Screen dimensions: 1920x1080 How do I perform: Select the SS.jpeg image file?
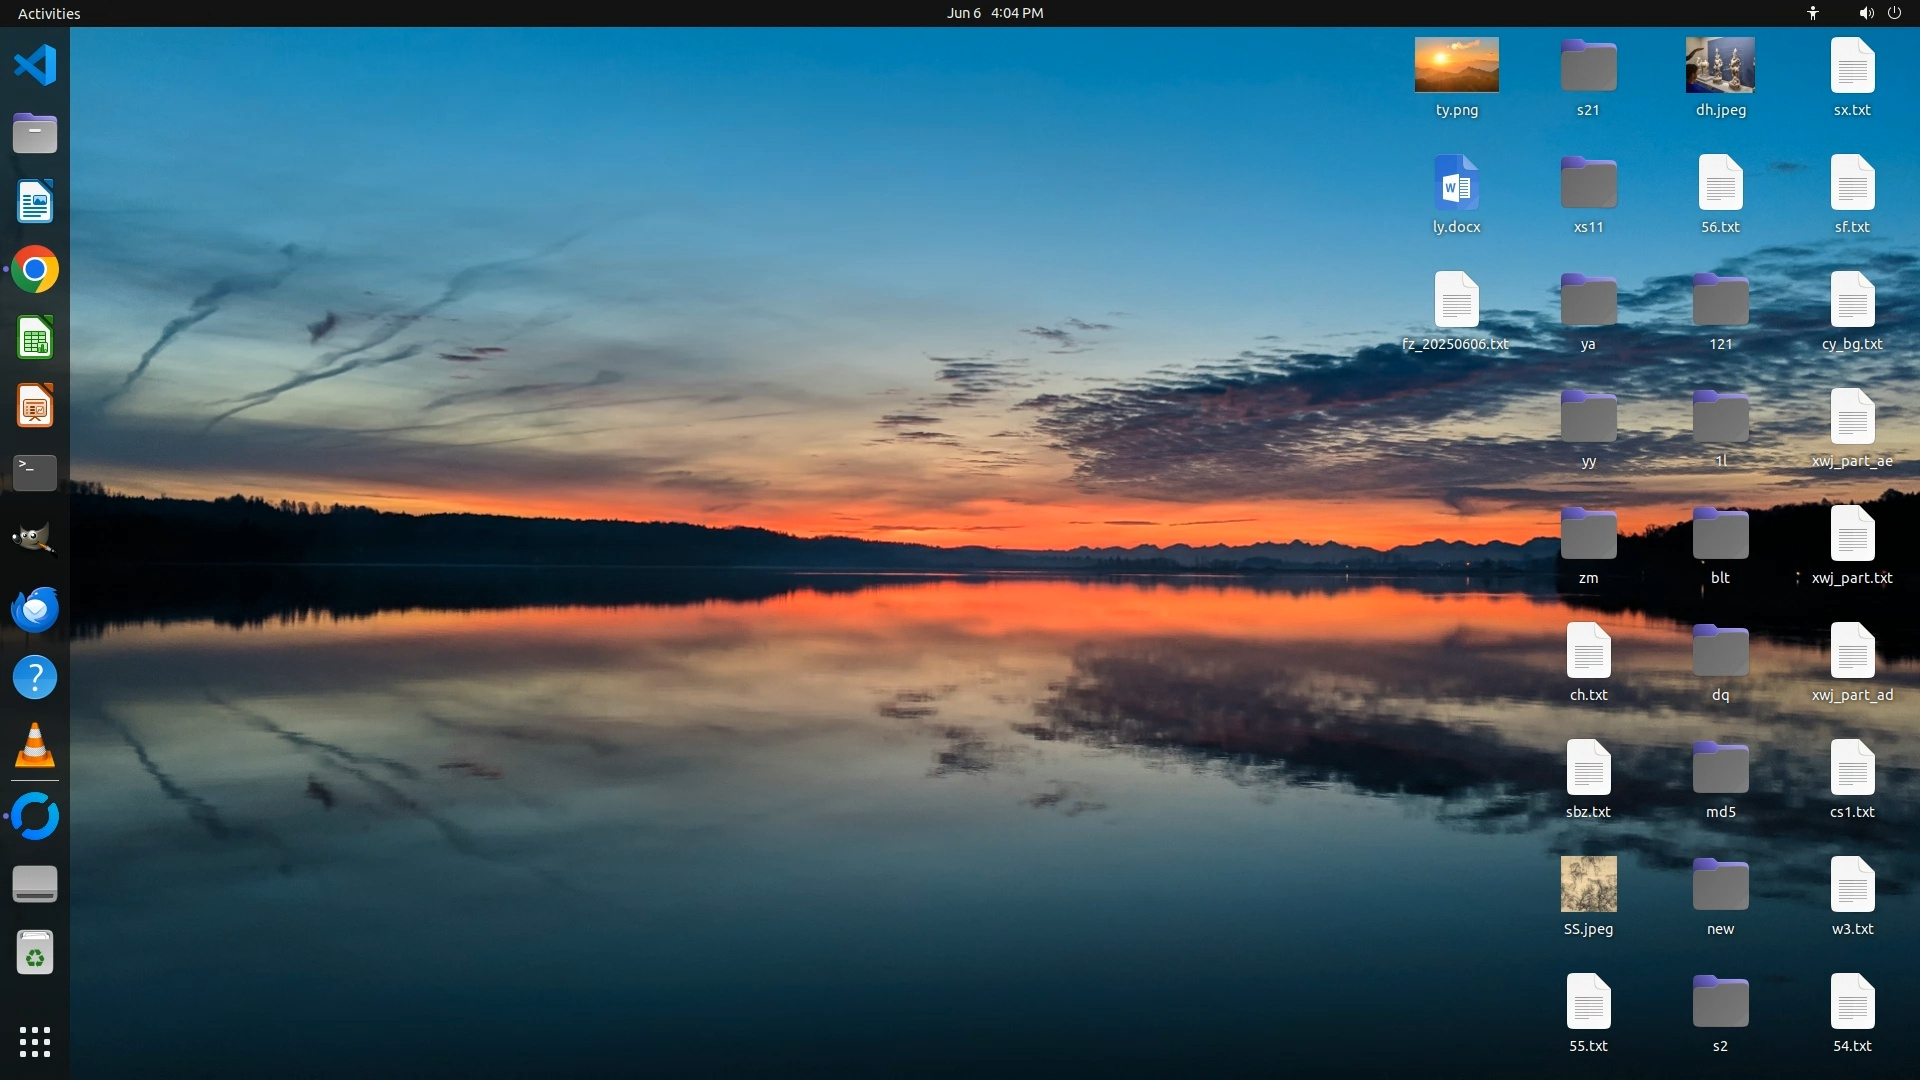tap(1588, 884)
